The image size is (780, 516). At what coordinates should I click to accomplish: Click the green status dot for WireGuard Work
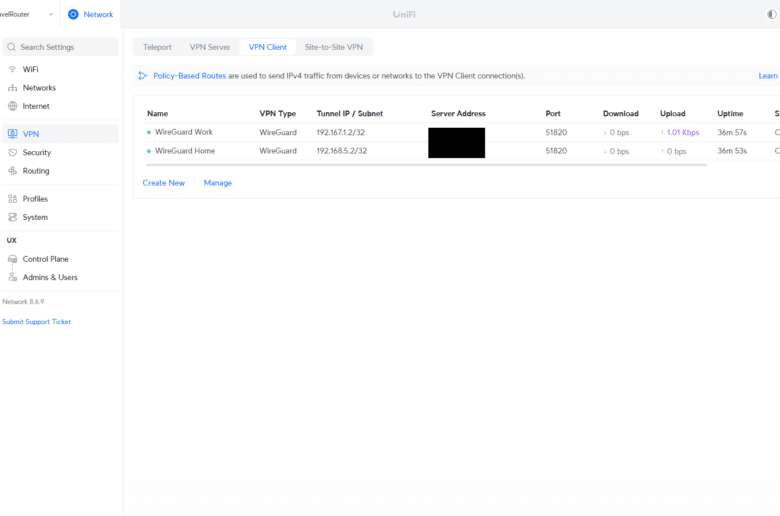pos(149,132)
